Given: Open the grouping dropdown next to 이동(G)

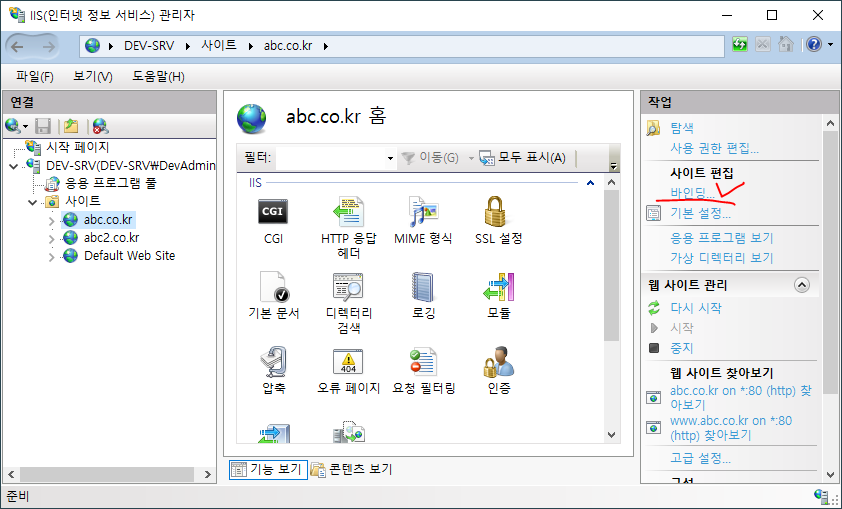Looking at the screenshot, I should point(471,158).
